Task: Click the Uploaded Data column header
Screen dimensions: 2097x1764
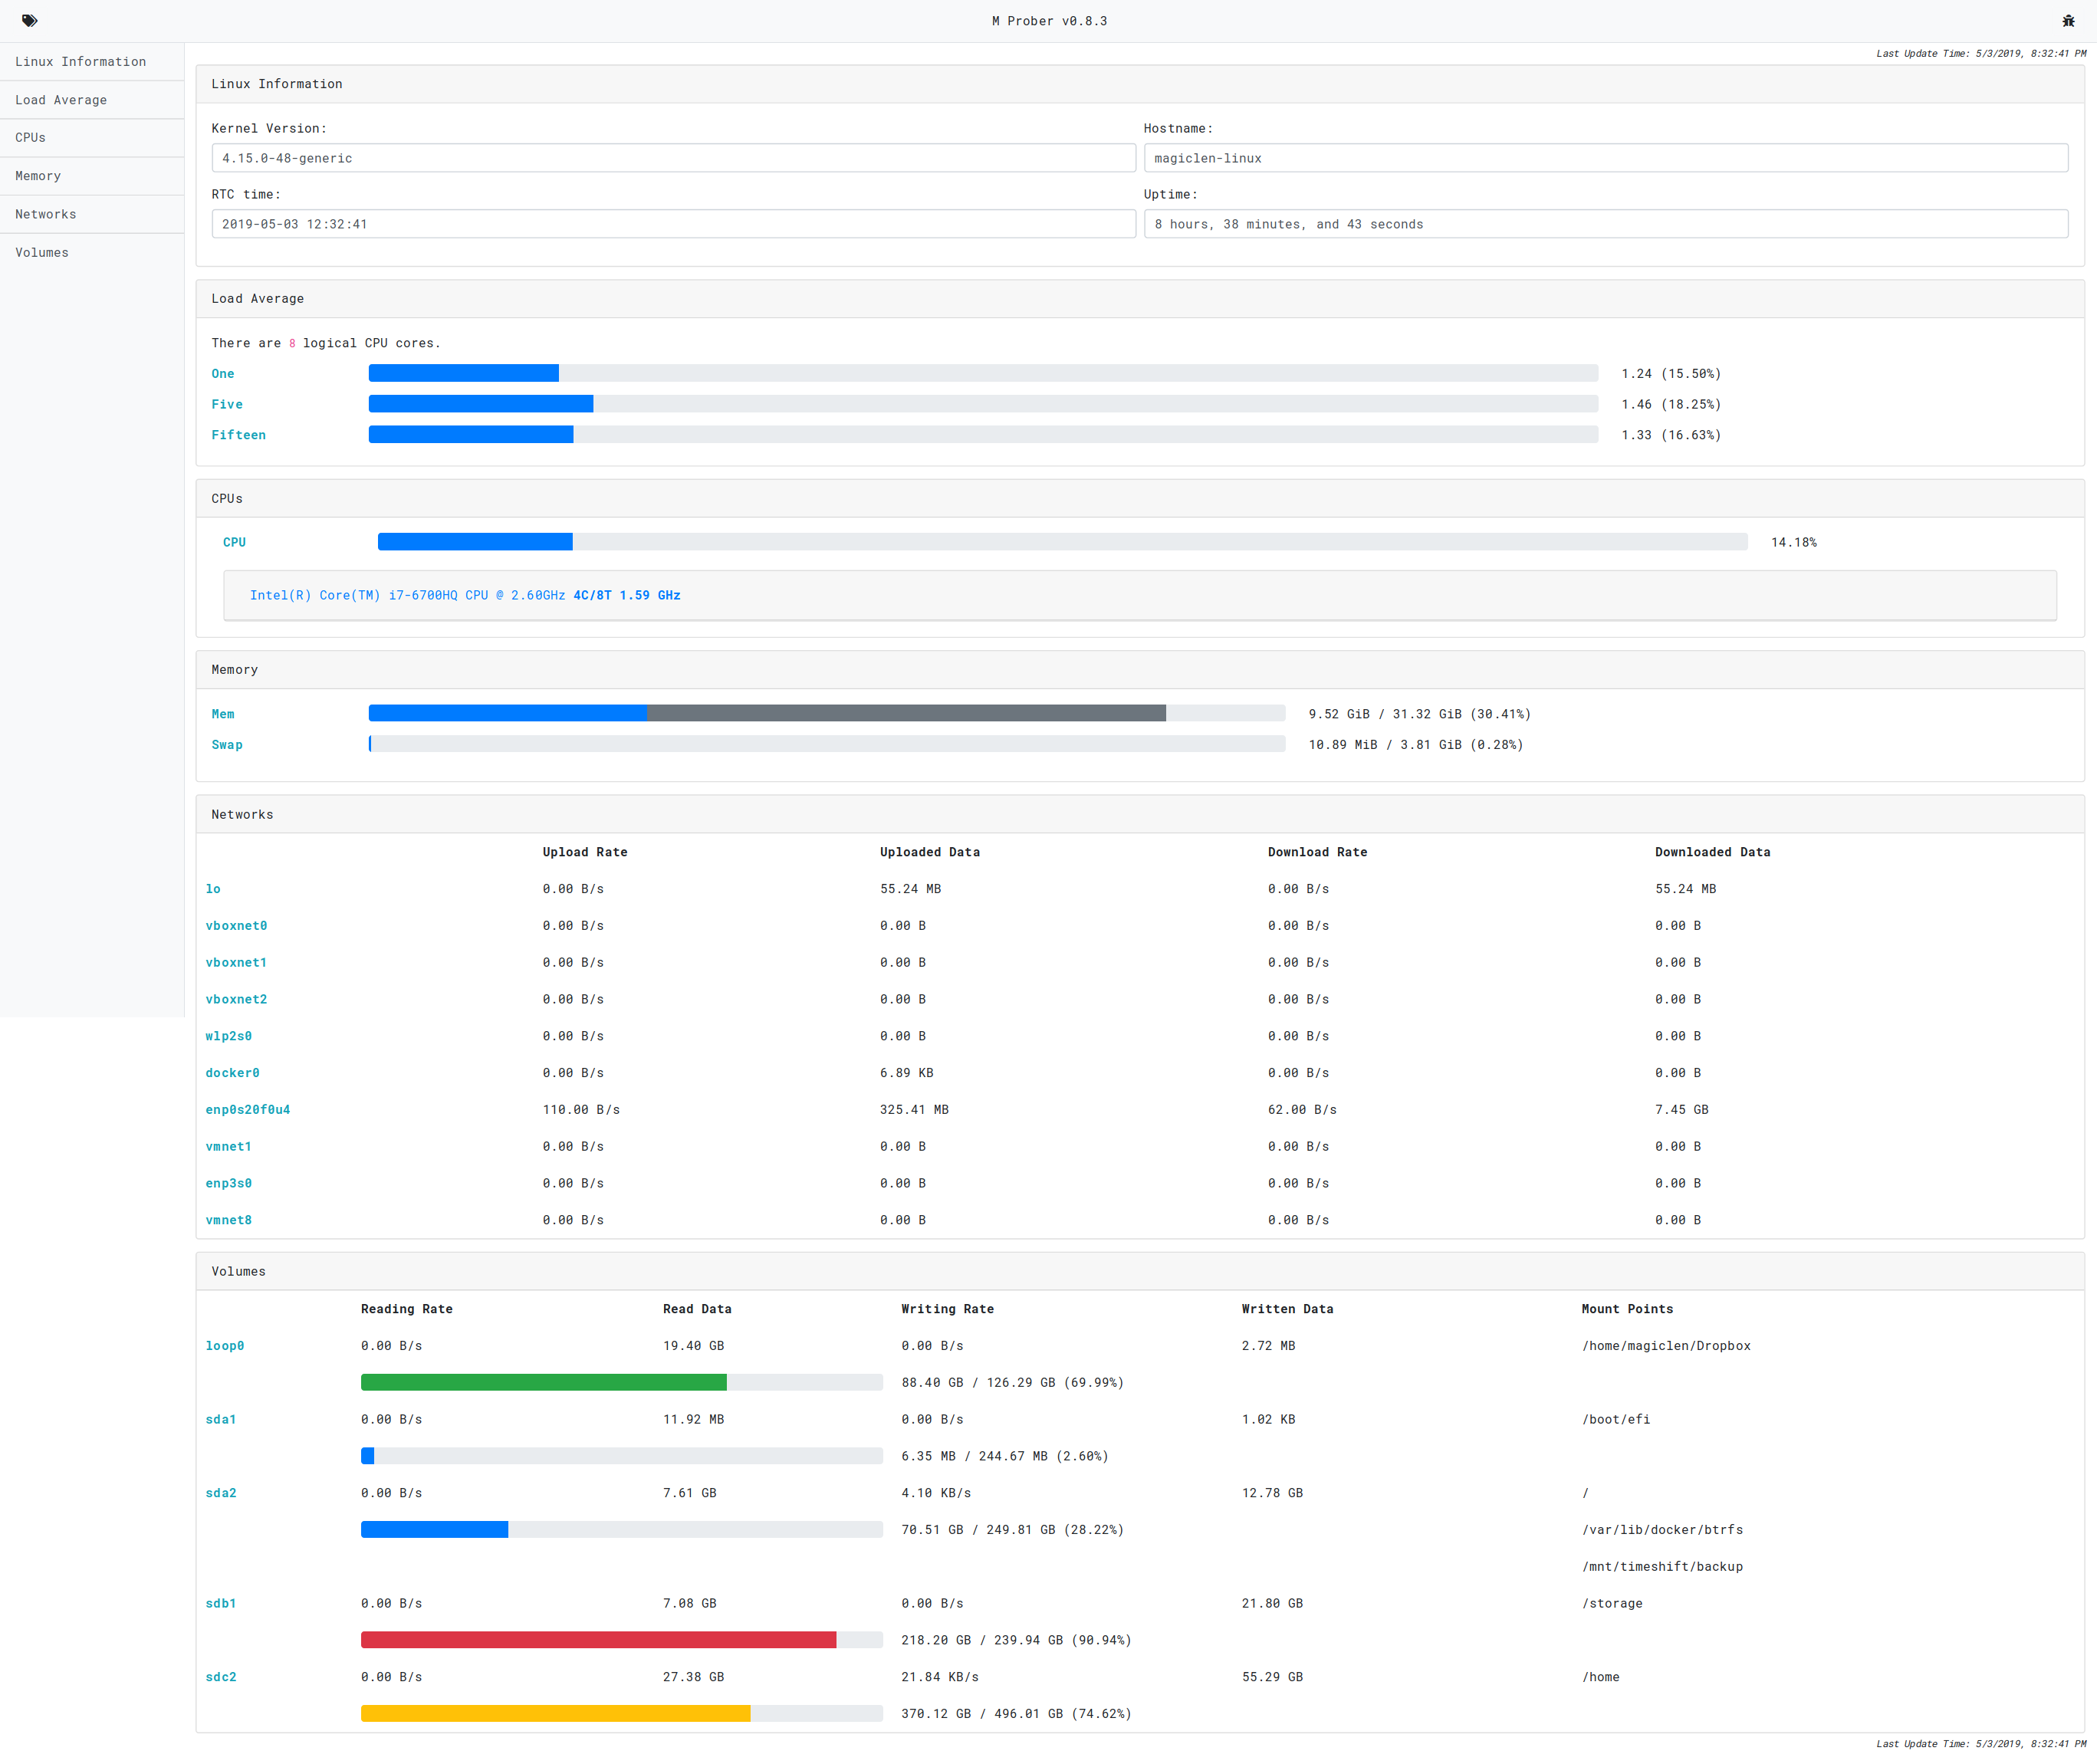Action: [x=930, y=852]
